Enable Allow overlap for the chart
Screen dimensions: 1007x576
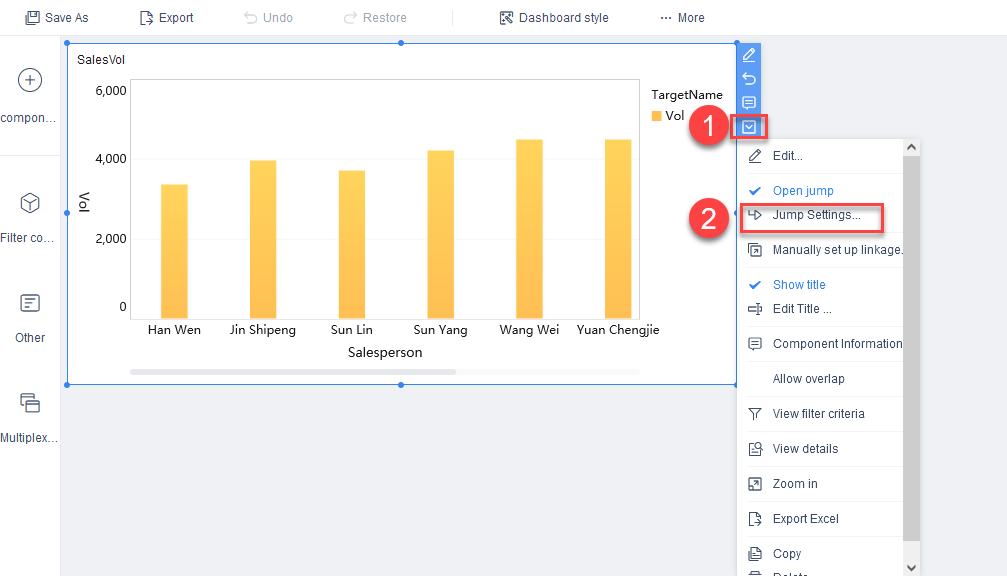(808, 379)
